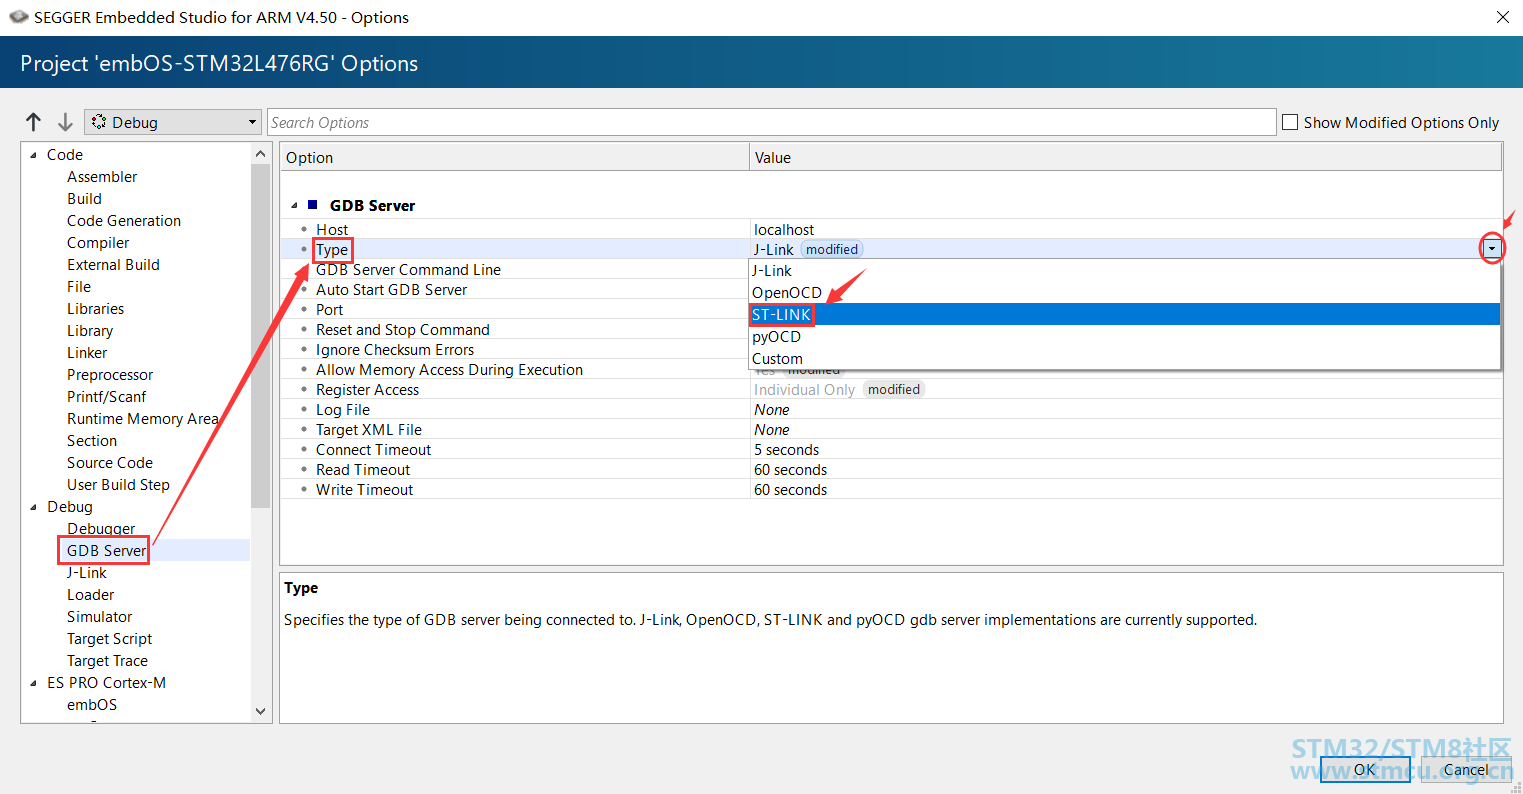Click the up arrow beside the configuration selector
This screenshot has width=1523, height=794.
coord(34,122)
